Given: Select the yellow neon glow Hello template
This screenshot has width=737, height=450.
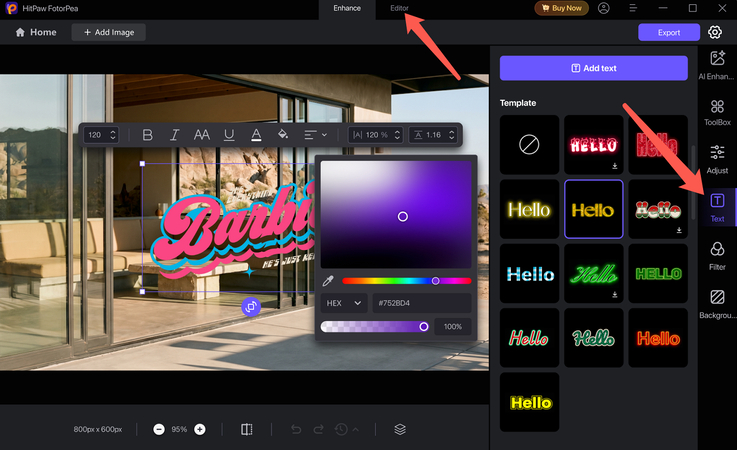Looking at the screenshot, I should click(529, 209).
